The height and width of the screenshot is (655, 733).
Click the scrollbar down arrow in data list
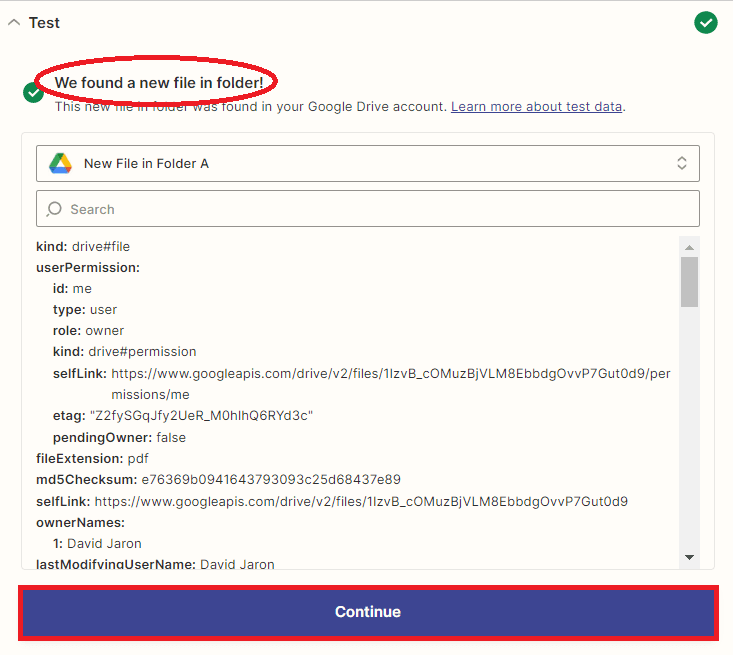[x=689, y=557]
